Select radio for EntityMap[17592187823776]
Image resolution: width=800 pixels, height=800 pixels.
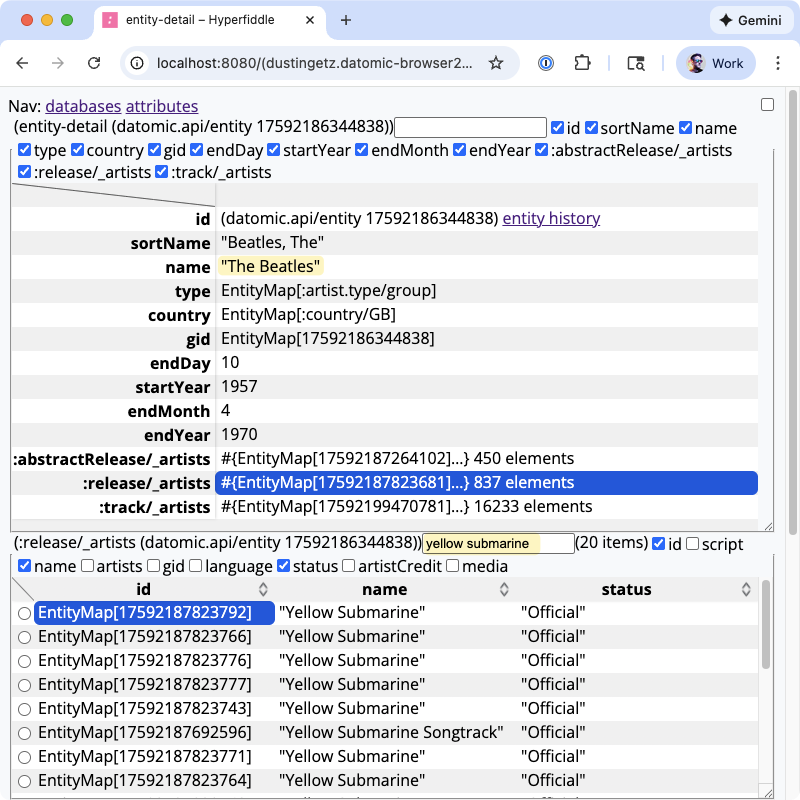(x=24, y=661)
